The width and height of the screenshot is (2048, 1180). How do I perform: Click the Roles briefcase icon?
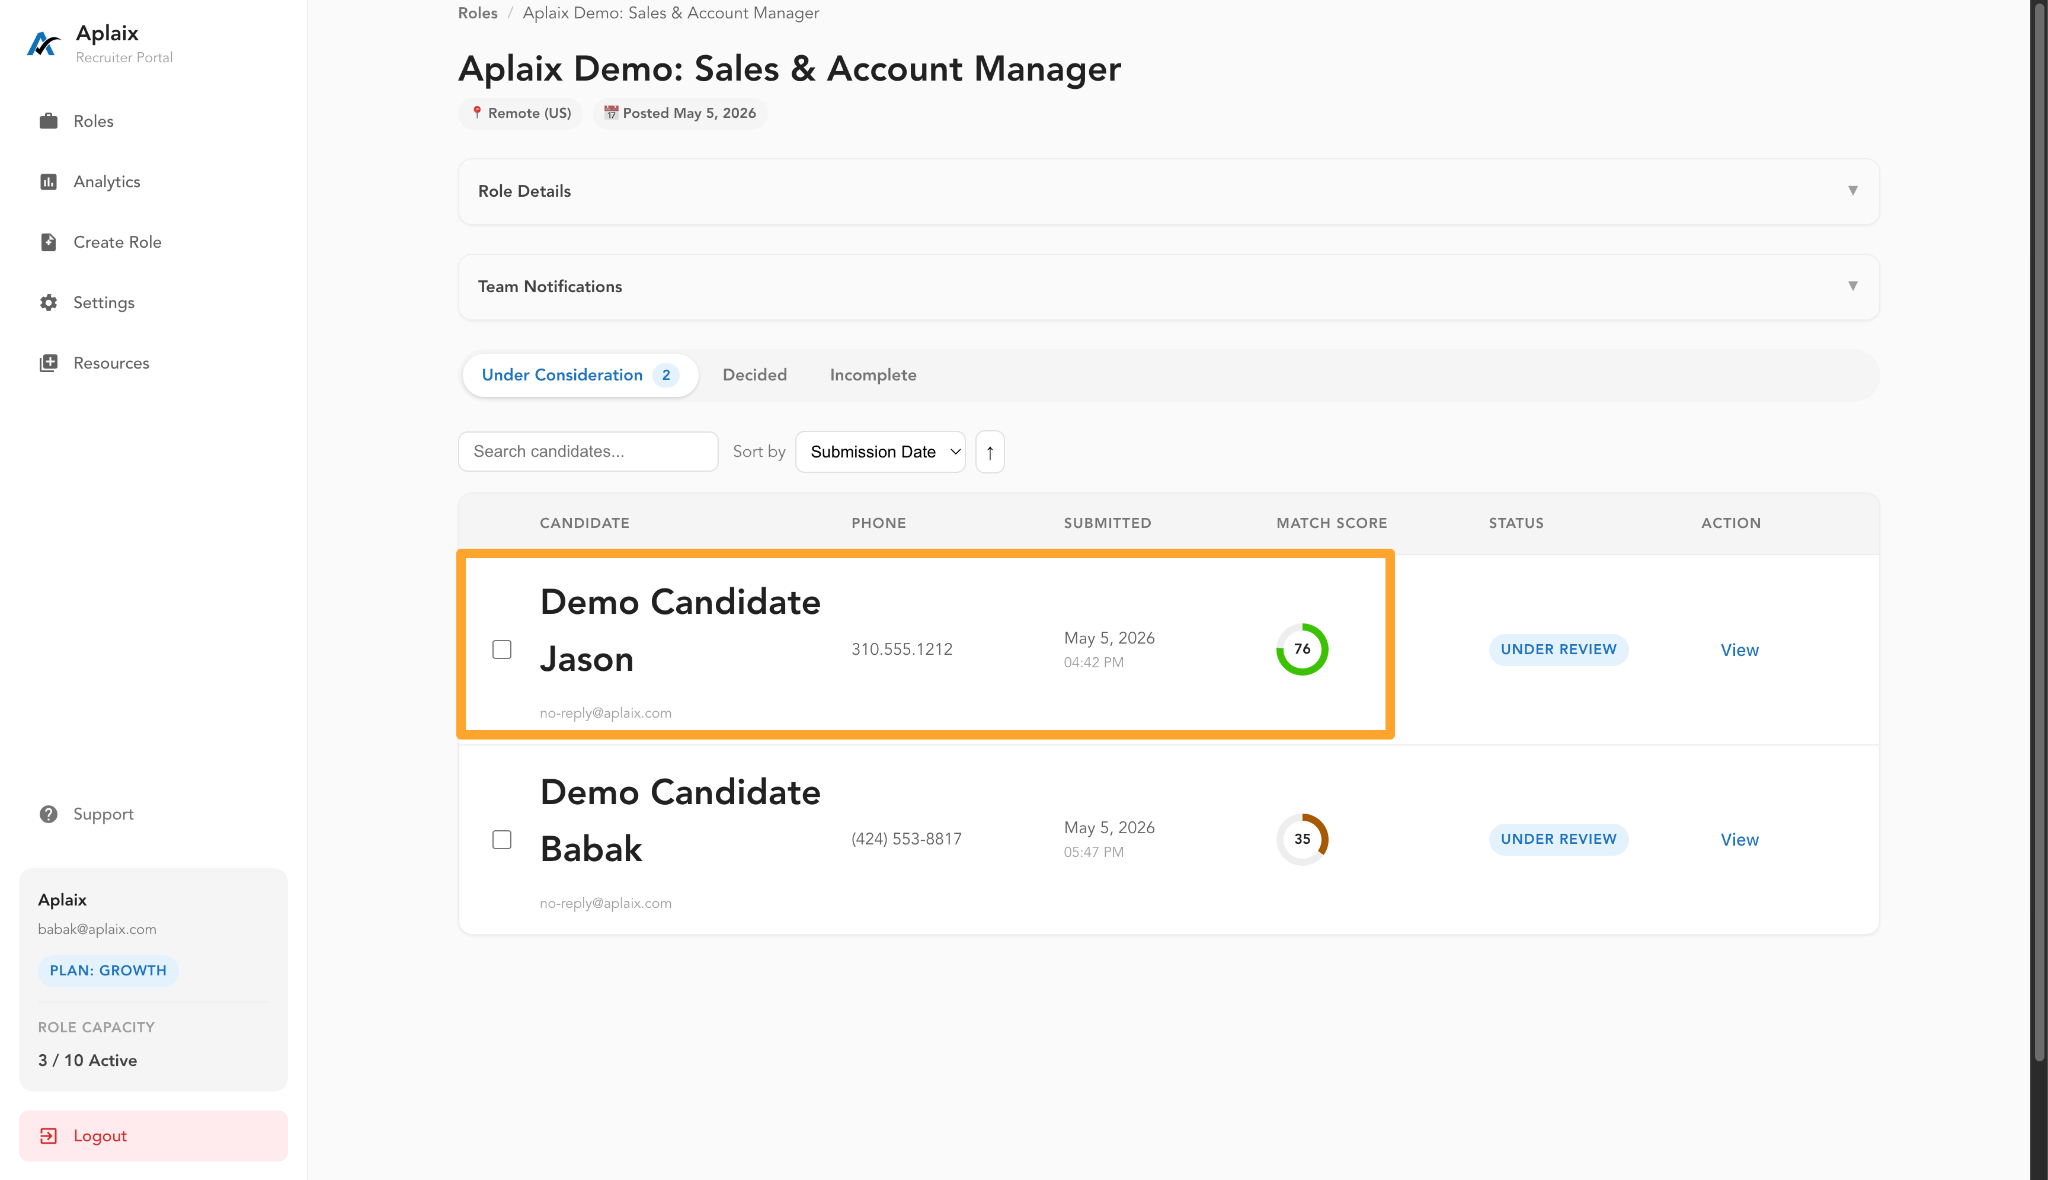tap(48, 121)
